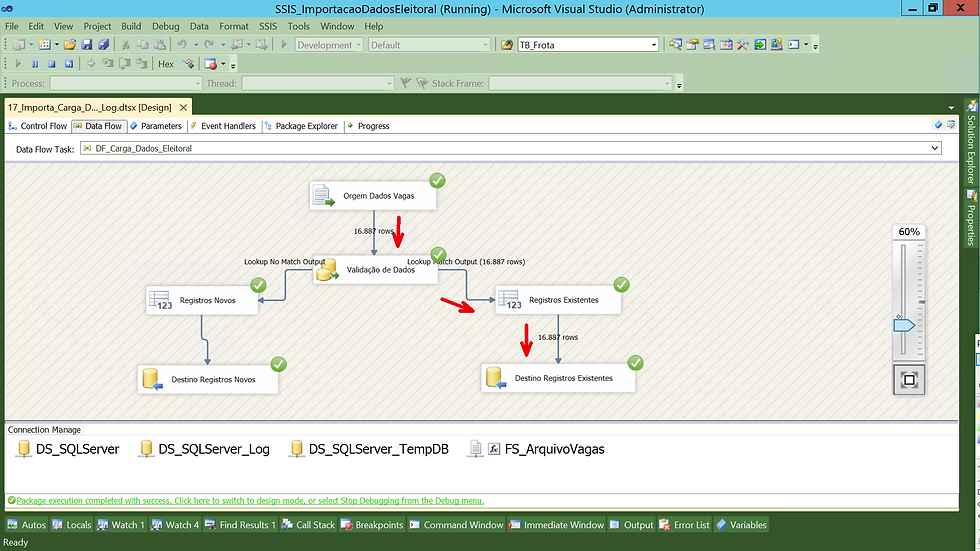
Task: Select the Destino Registros Existentes destination
Action: [558, 378]
